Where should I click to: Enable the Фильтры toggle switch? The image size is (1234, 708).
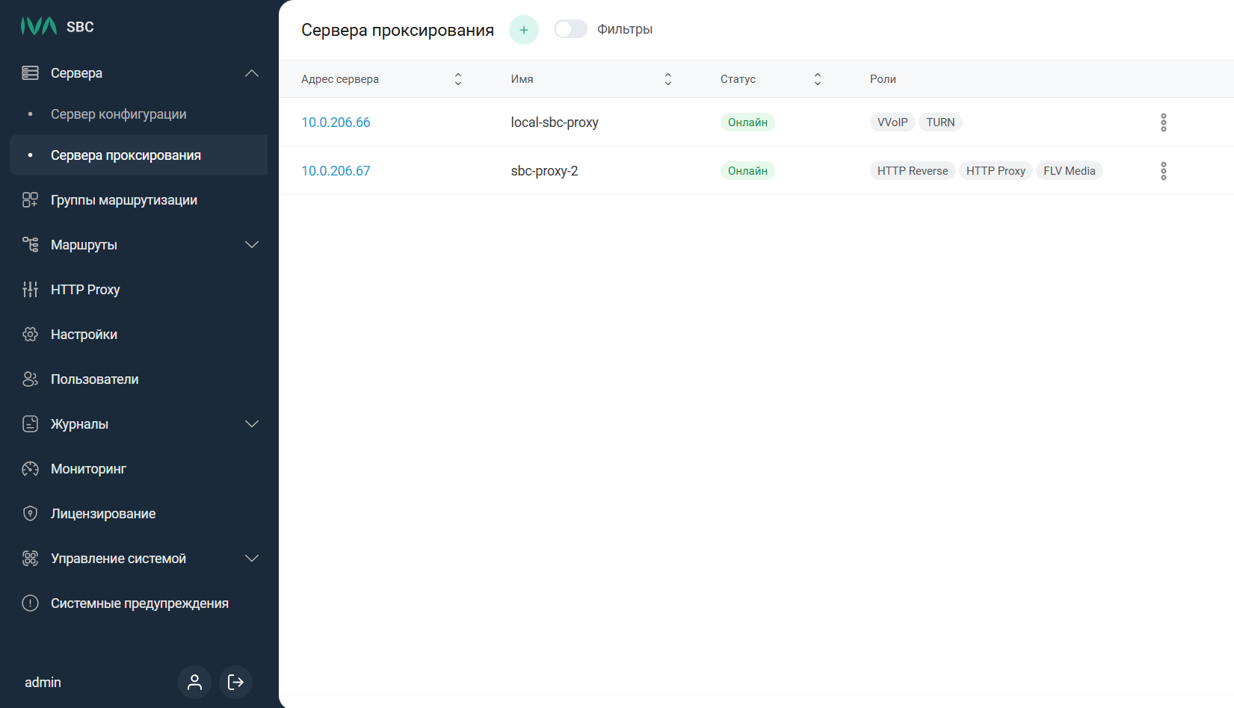click(570, 30)
